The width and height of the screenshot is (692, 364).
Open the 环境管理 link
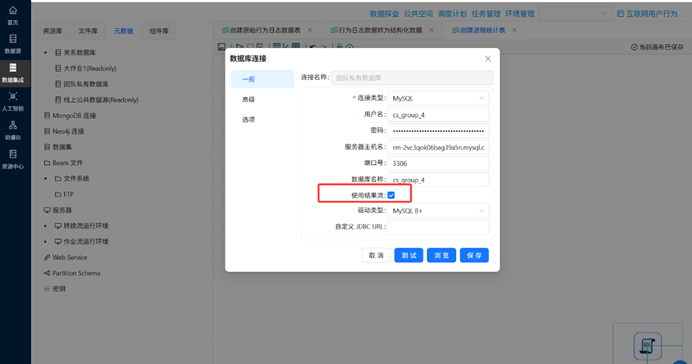(520, 14)
